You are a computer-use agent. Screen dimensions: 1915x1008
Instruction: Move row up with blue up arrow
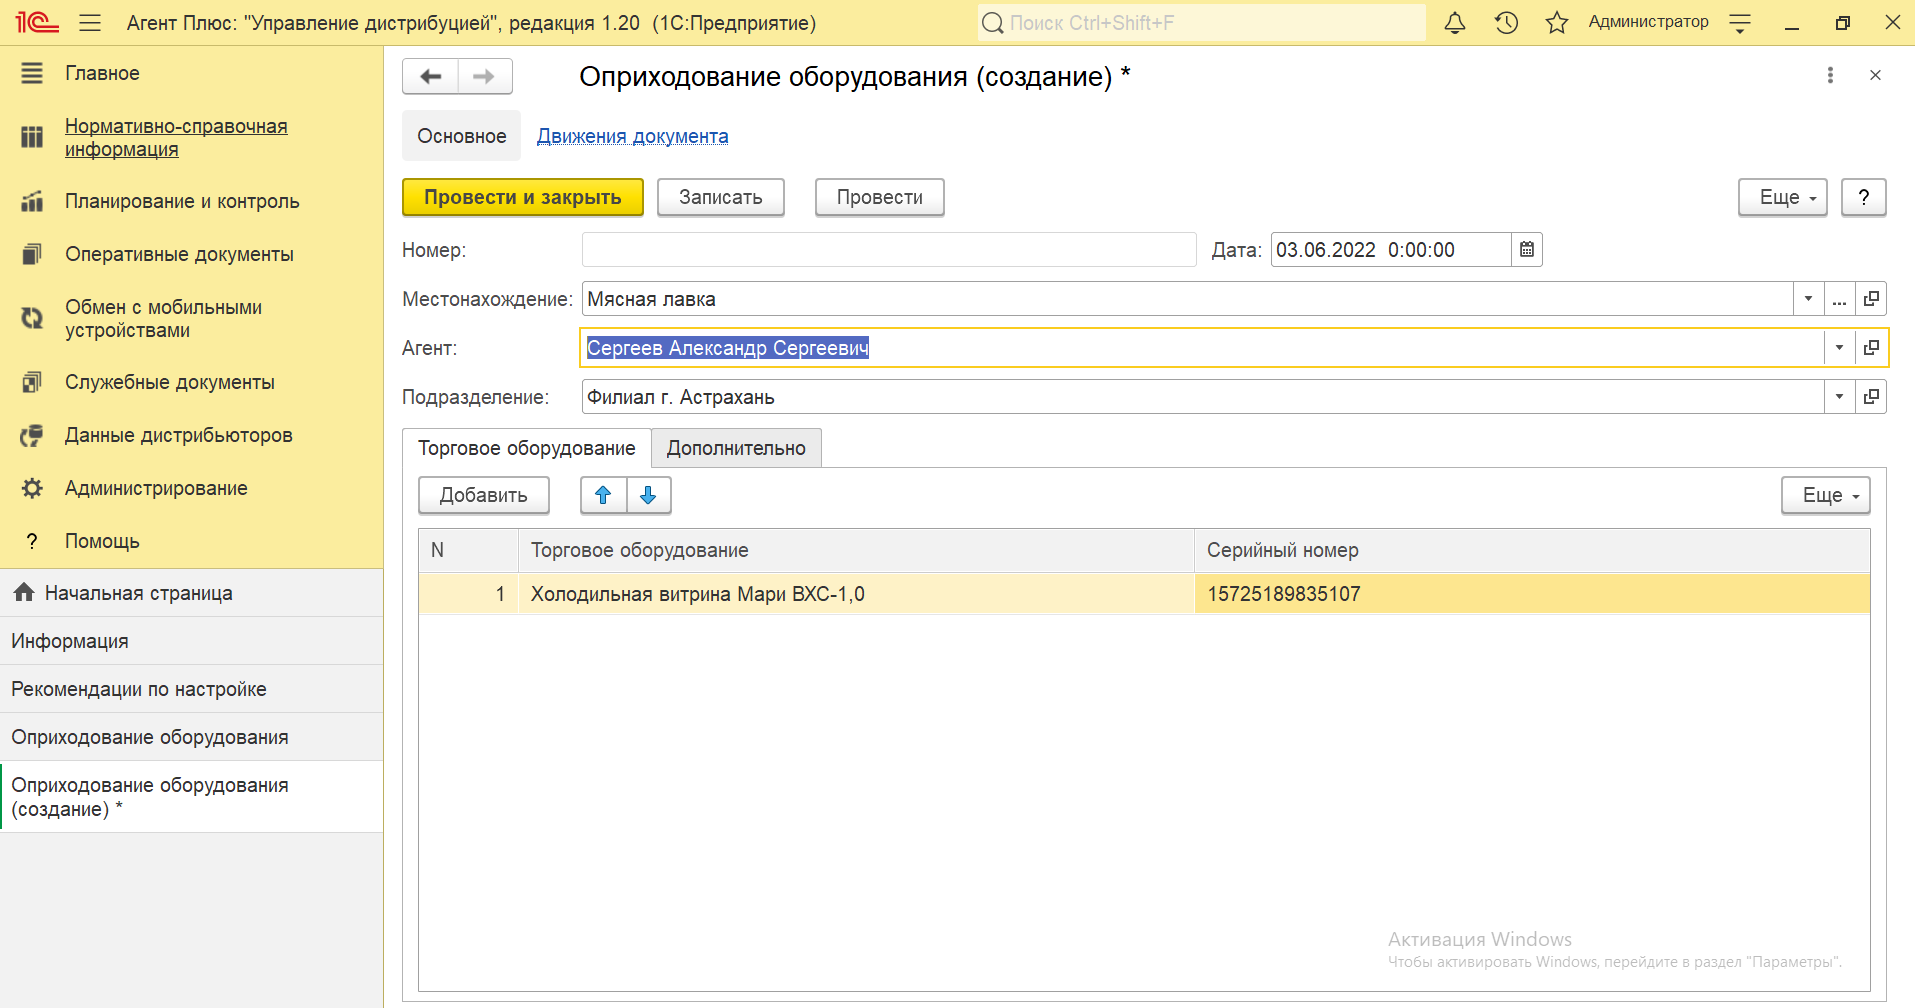603,495
